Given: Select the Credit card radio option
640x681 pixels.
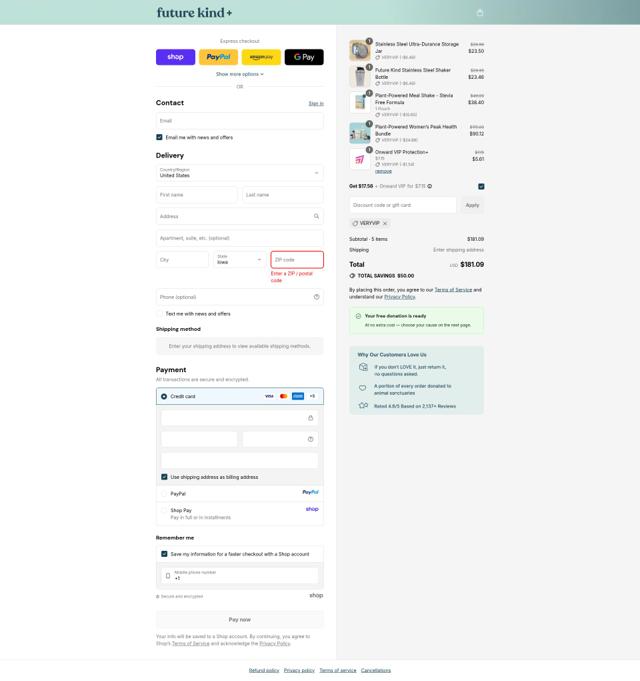Looking at the screenshot, I should [164, 397].
